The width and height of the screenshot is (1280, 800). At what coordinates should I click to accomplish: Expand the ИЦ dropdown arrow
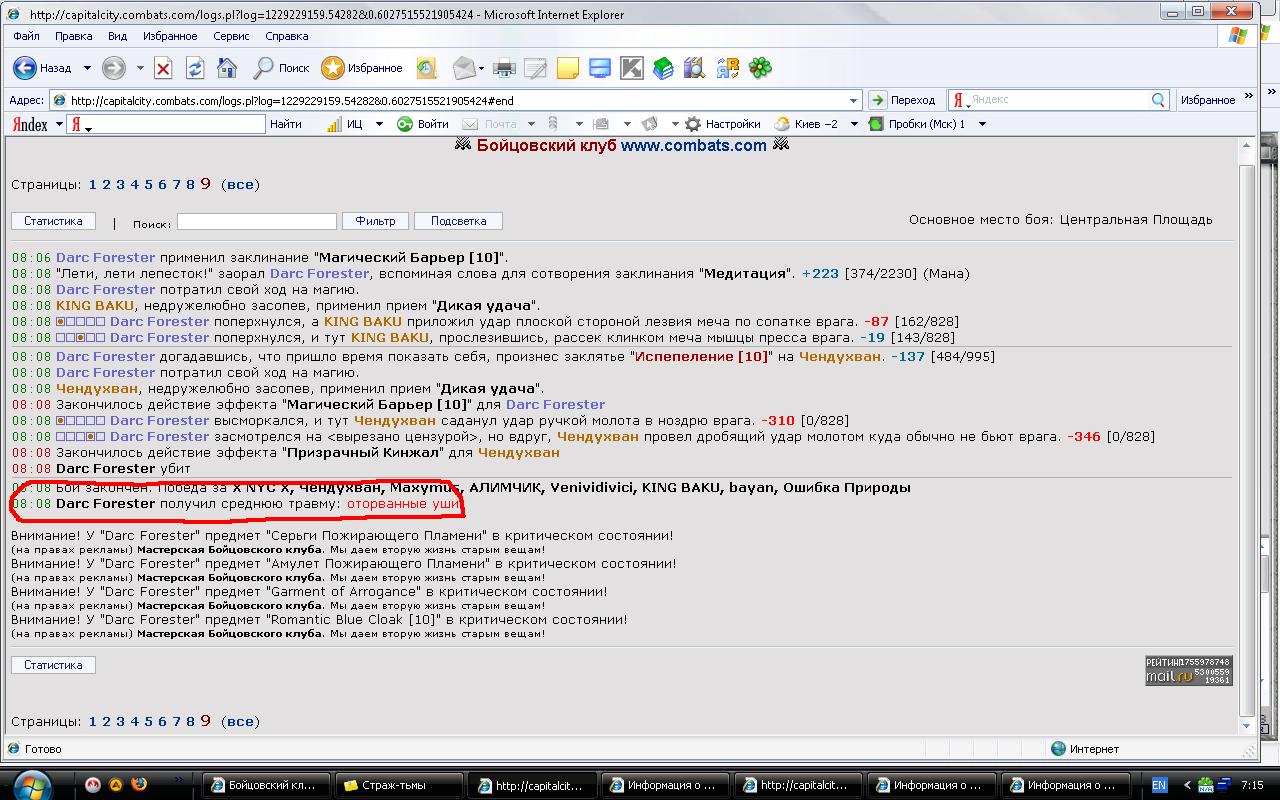(379, 124)
